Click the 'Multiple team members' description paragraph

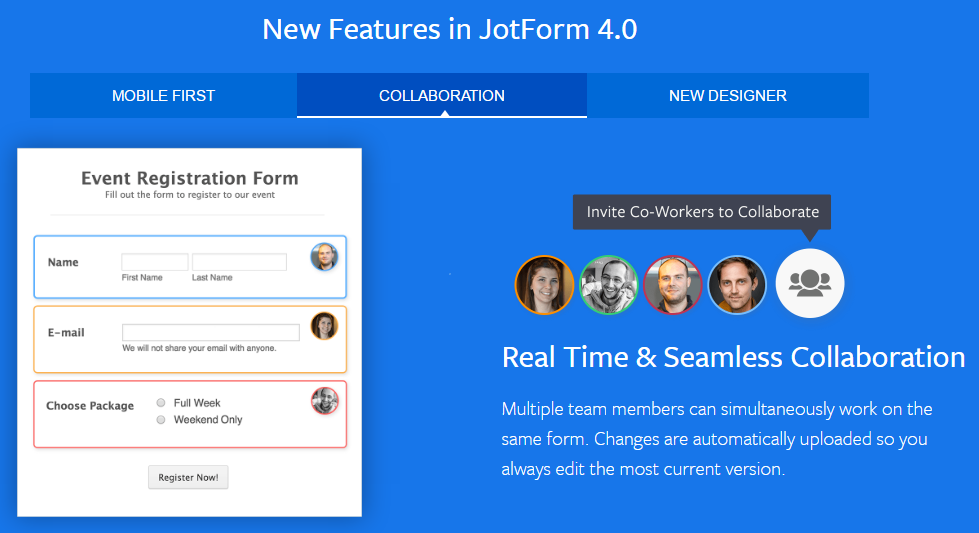[x=717, y=439]
